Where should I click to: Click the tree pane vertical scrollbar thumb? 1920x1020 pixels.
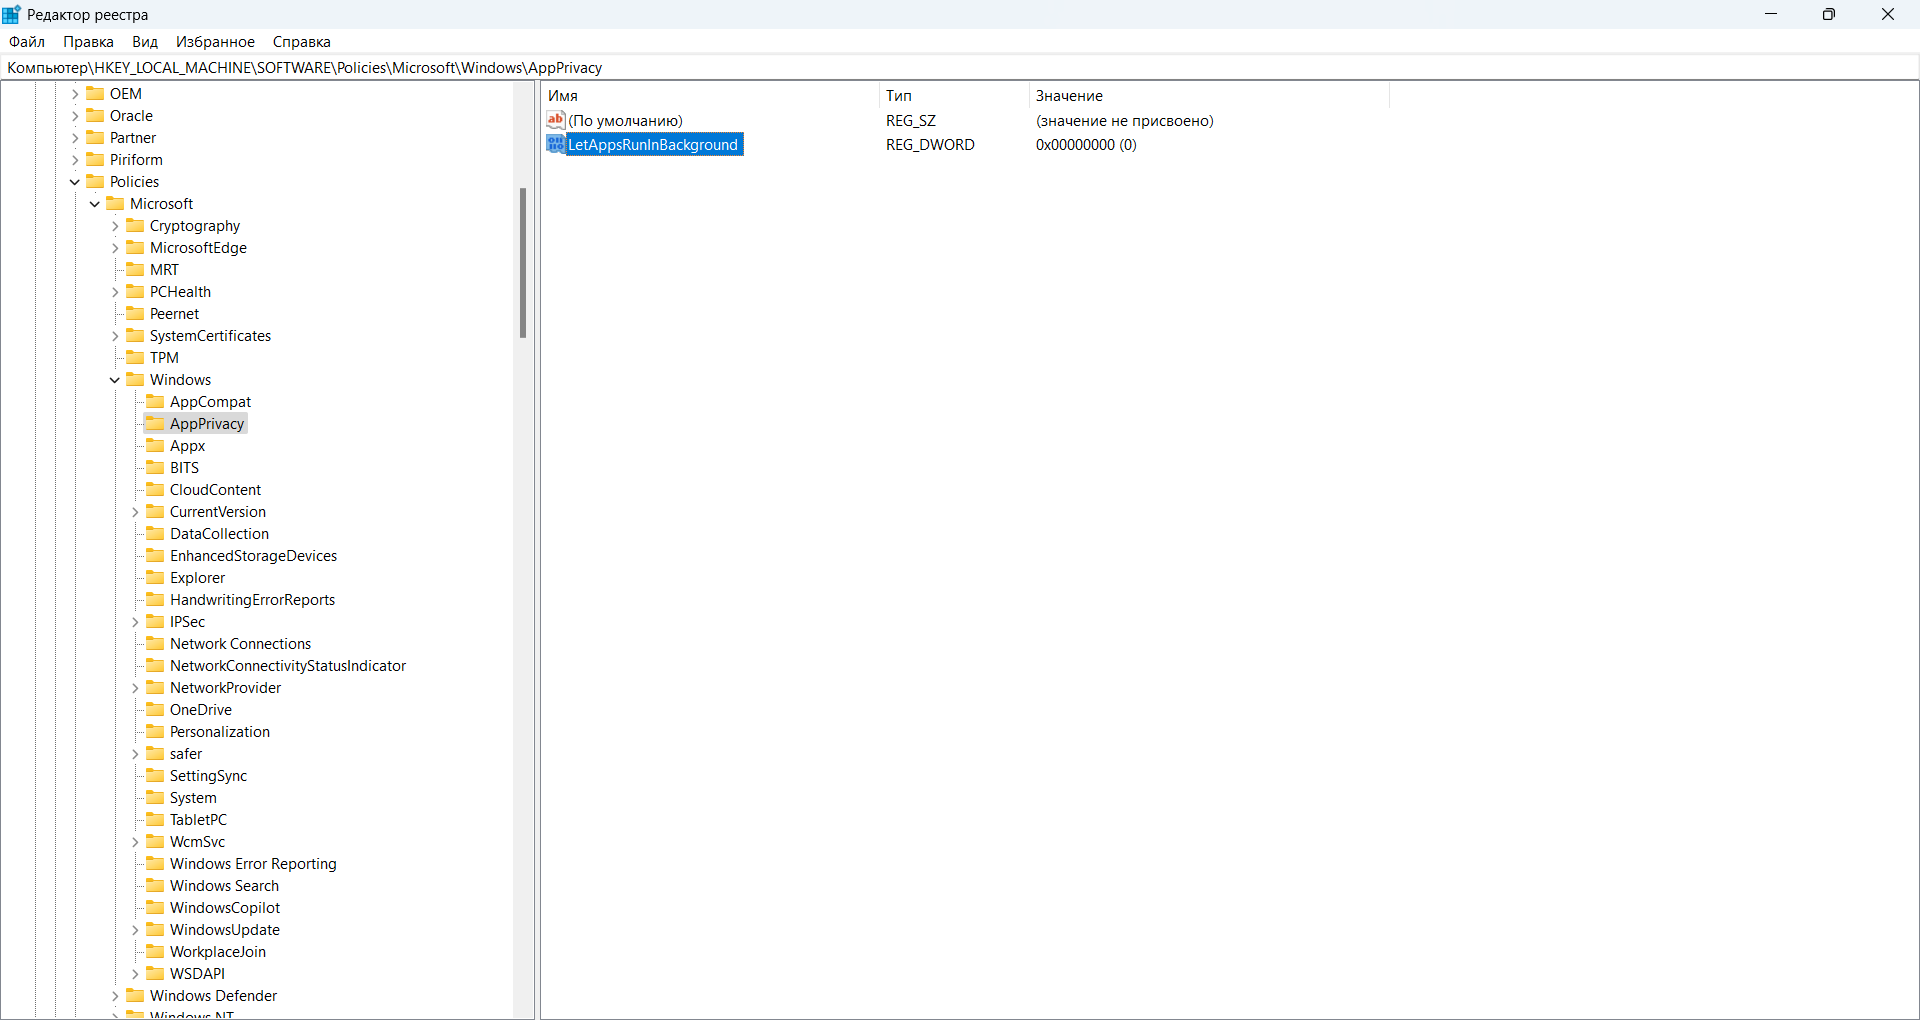click(523, 262)
